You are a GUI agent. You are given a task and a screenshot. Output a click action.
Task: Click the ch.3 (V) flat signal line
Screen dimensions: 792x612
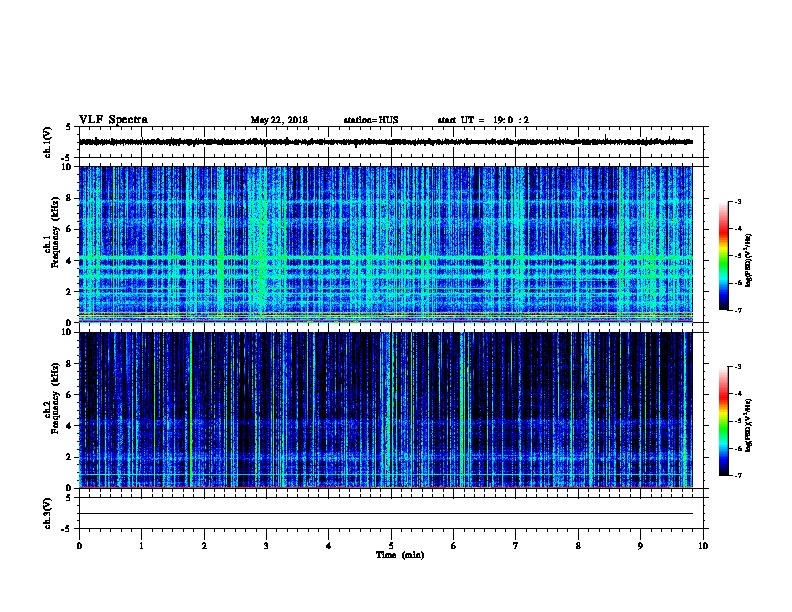(x=386, y=514)
